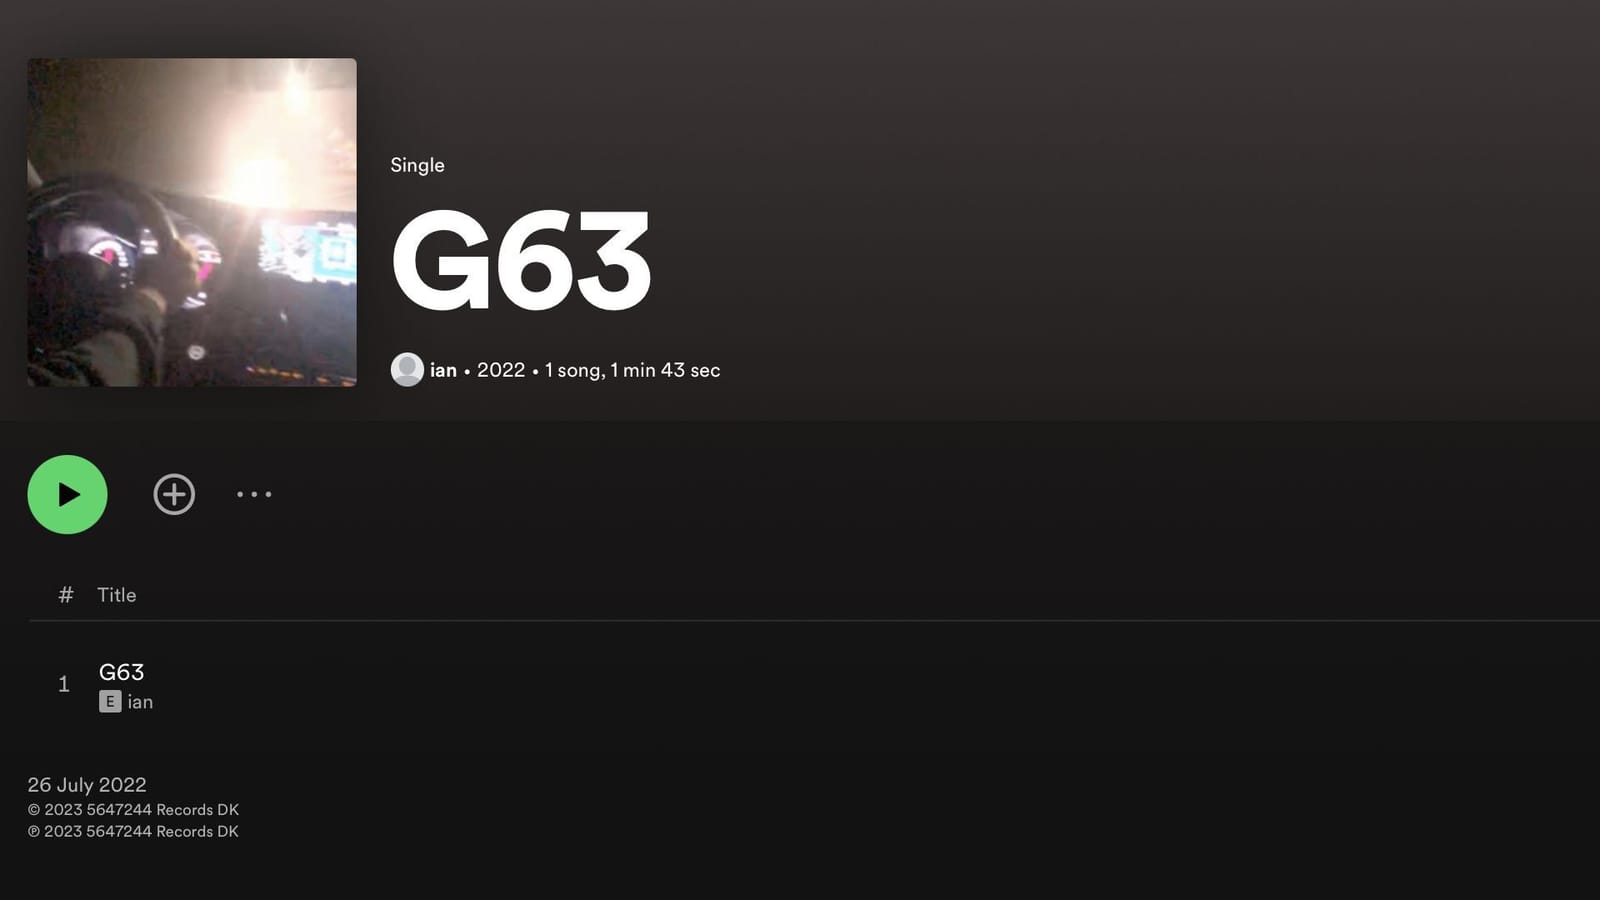Open the three-dot more options menu
Screen dimensions: 1600x900
[254, 494]
